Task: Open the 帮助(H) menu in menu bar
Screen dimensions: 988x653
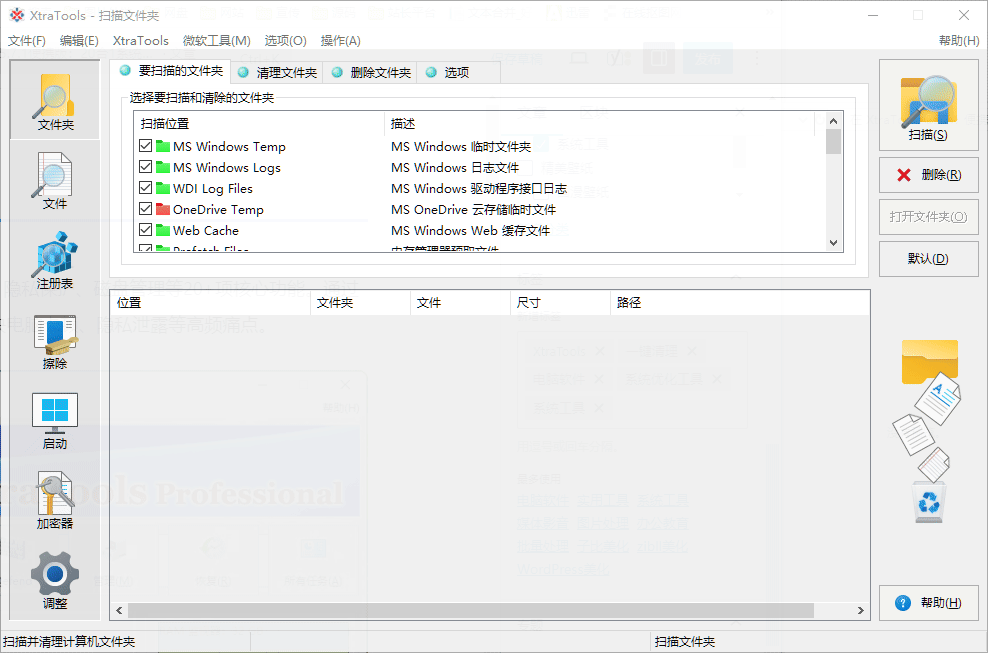Action: click(959, 41)
